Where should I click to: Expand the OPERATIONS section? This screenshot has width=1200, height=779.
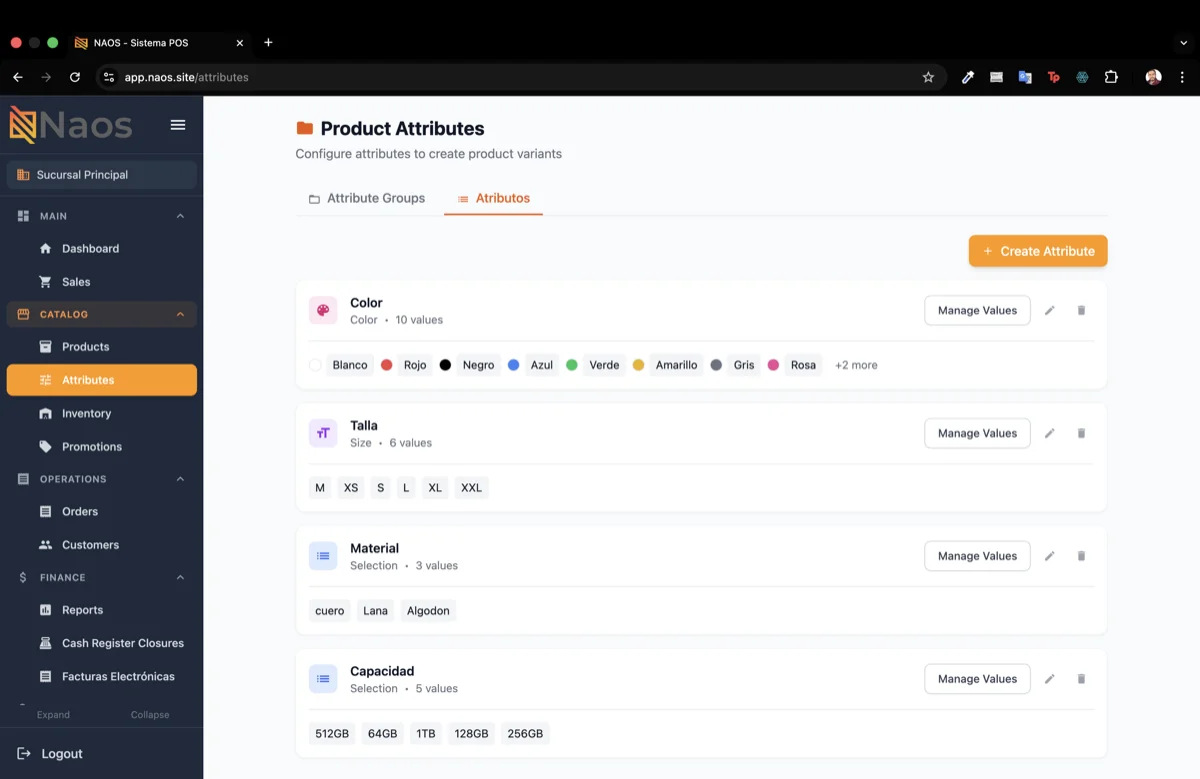(x=180, y=478)
